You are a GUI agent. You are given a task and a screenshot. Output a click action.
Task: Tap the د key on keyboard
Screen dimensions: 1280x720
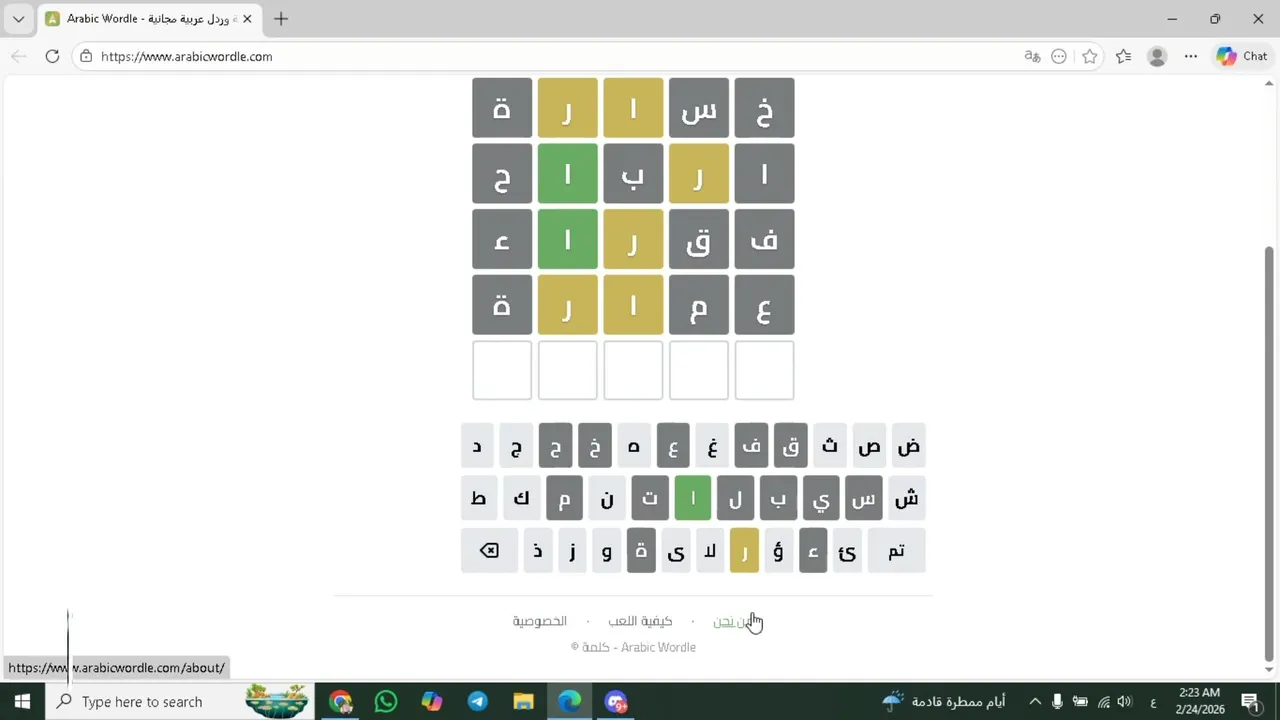(477, 446)
